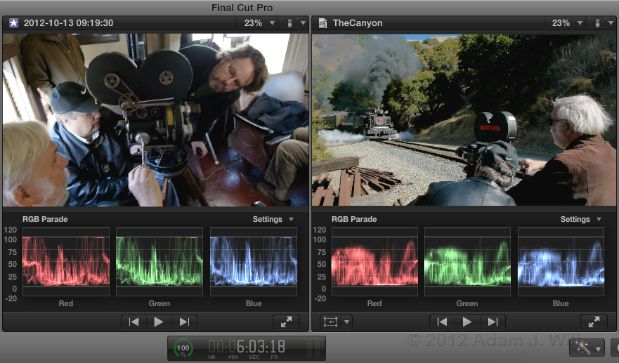Image resolution: width=619 pixels, height=363 pixels.
Task: Click the left viewer's RGB Parade title
Action: click(x=45, y=219)
